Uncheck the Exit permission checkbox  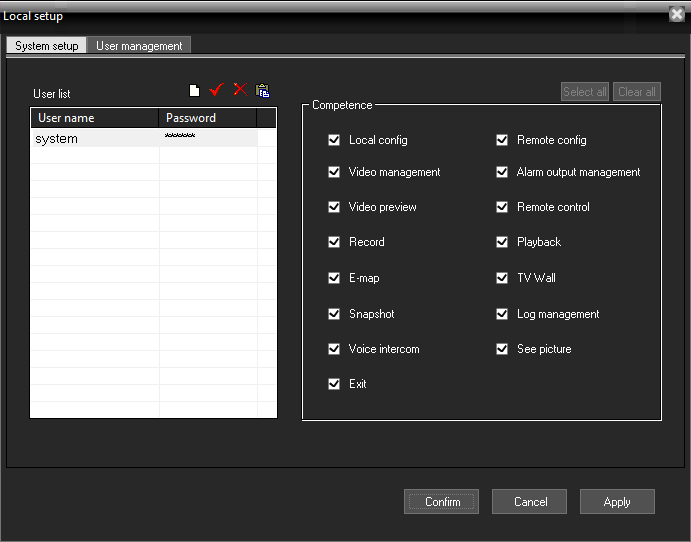[334, 384]
